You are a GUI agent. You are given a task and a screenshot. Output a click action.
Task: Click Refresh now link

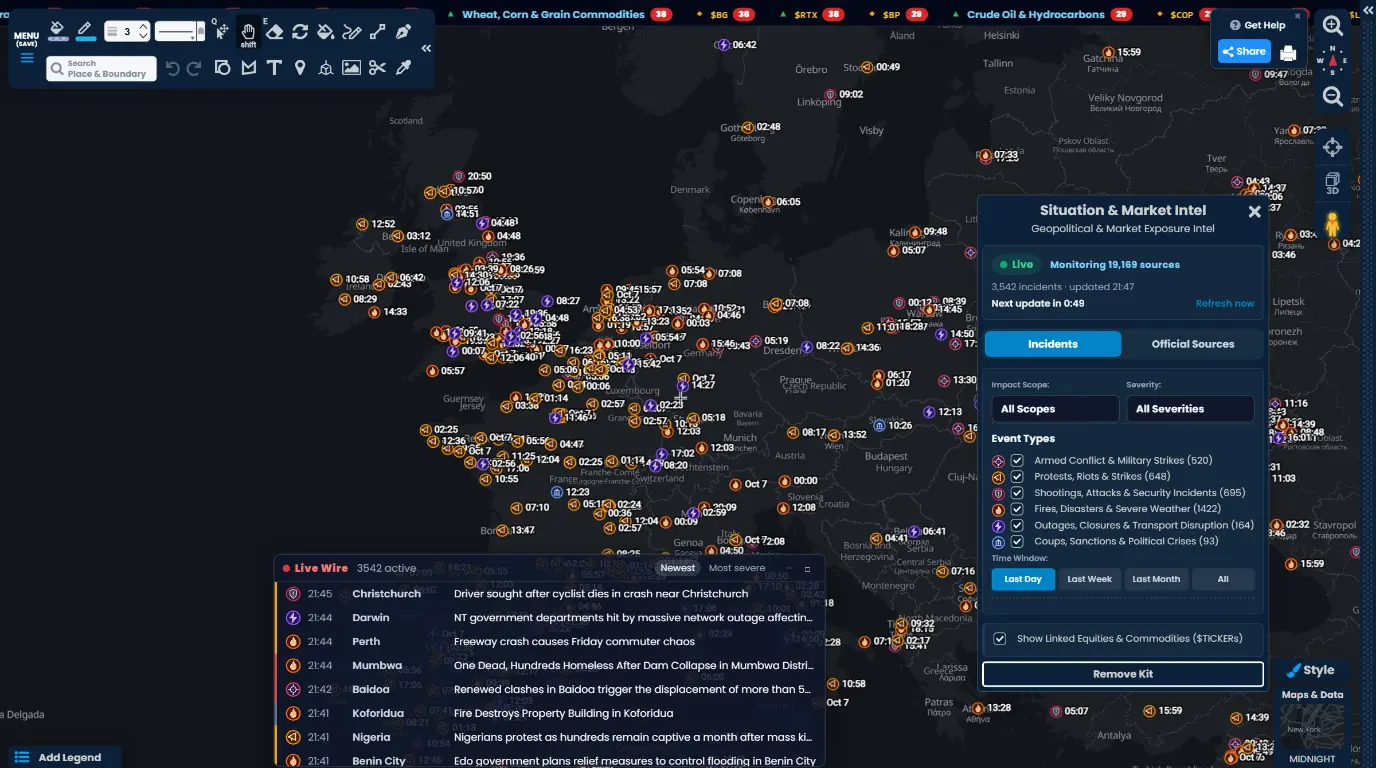[1225, 304]
